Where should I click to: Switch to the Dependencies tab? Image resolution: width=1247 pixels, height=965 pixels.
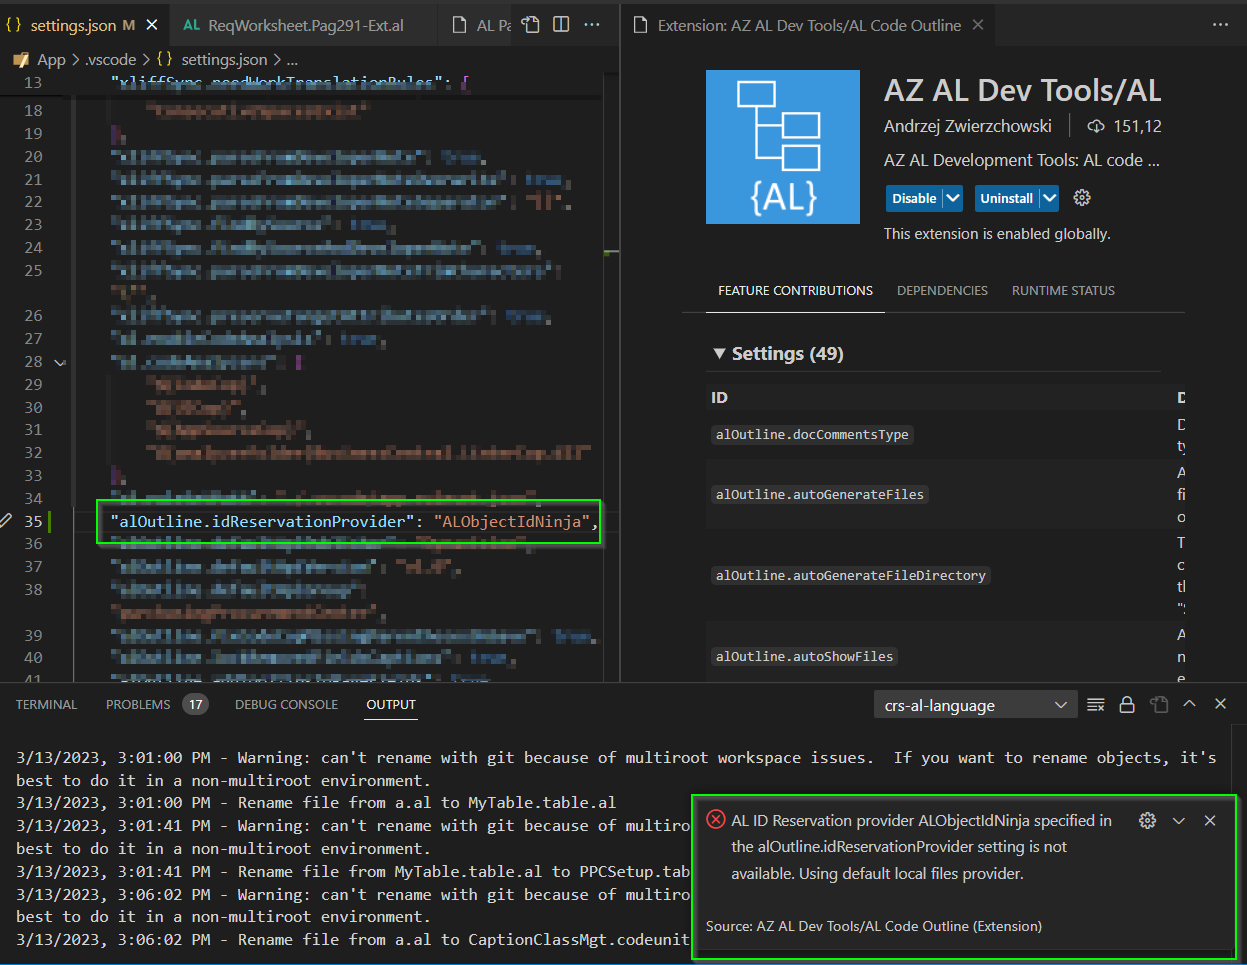(942, 290)
